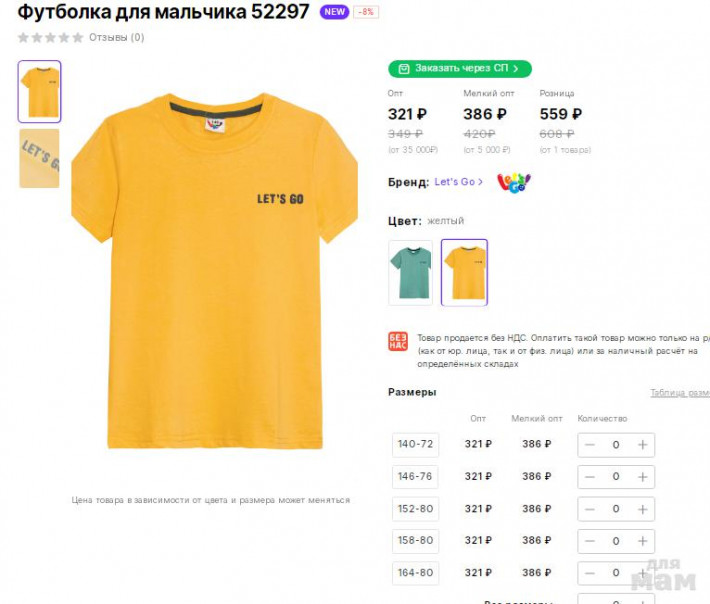The image size is (710, 604).
Task: Select size 164-80 option
Action: [415, 573]
